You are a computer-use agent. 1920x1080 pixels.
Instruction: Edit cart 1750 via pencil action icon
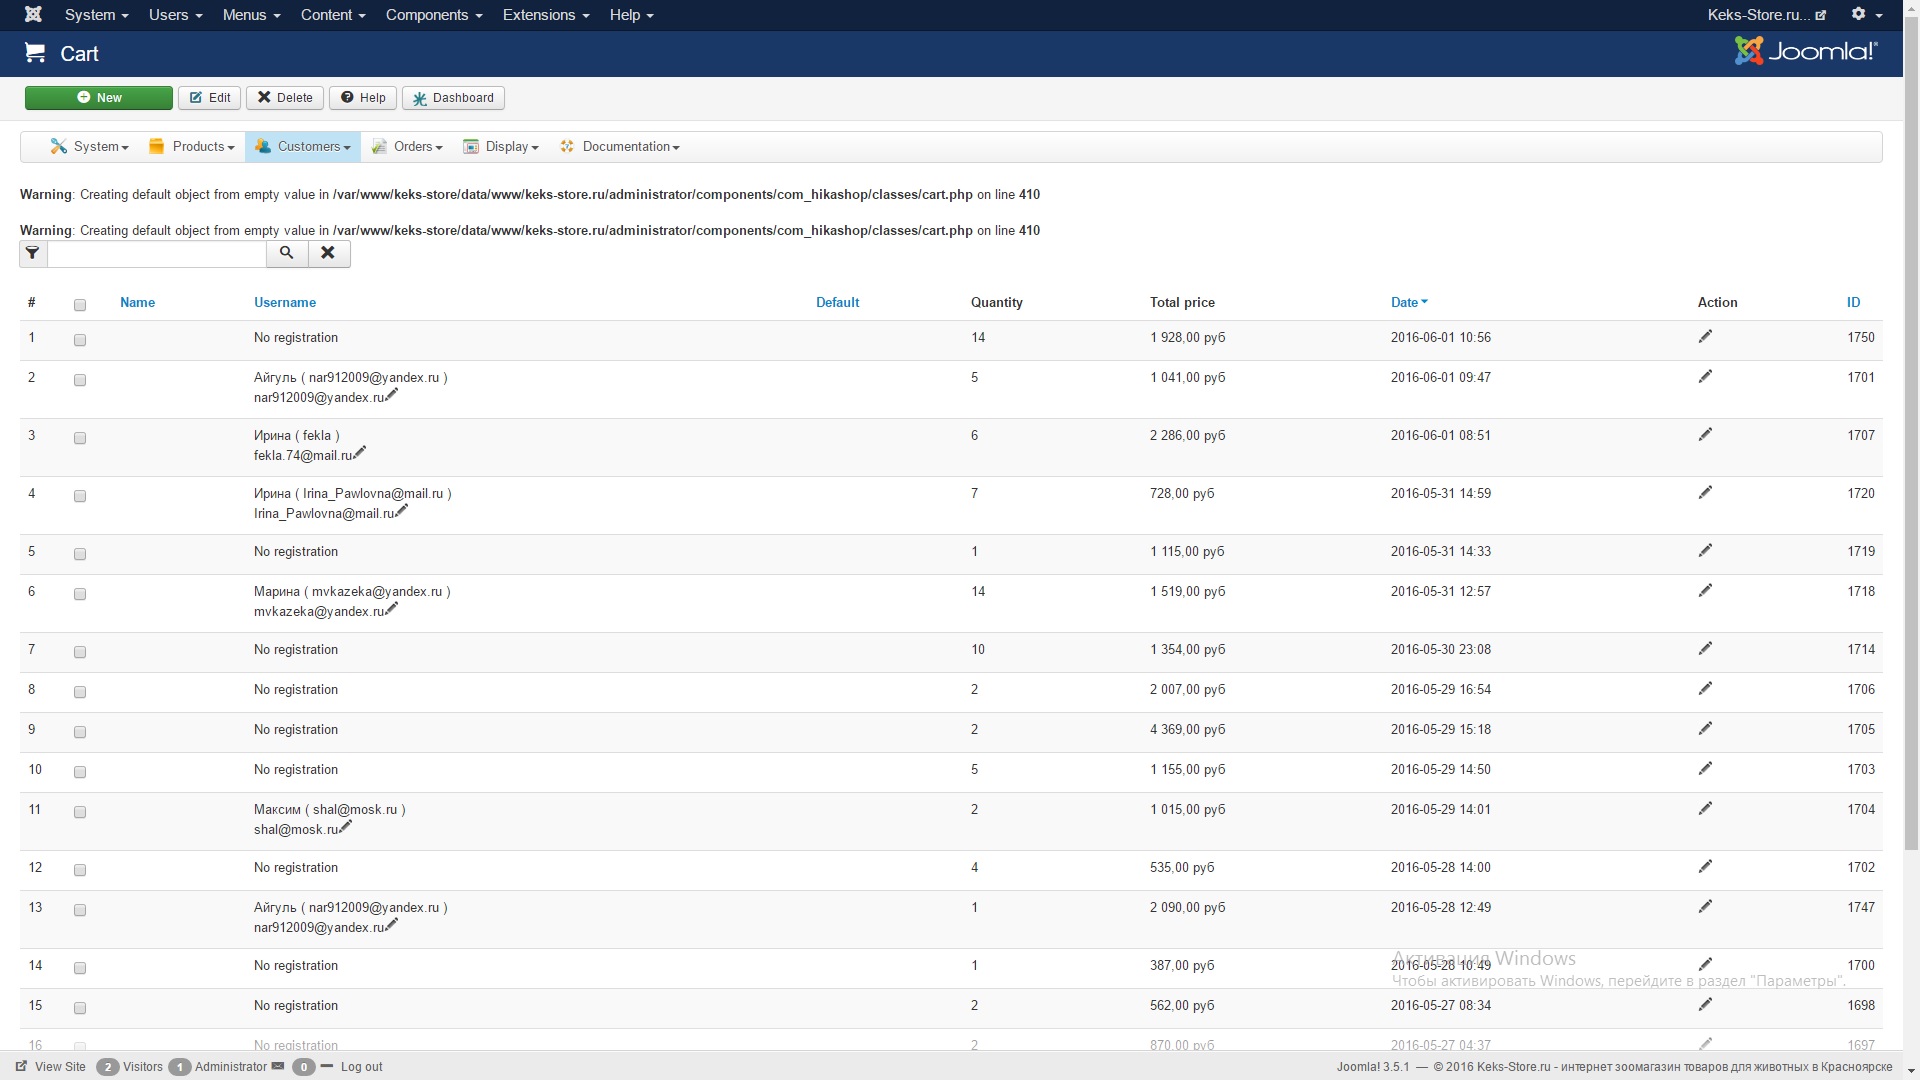click(1705, 337)
